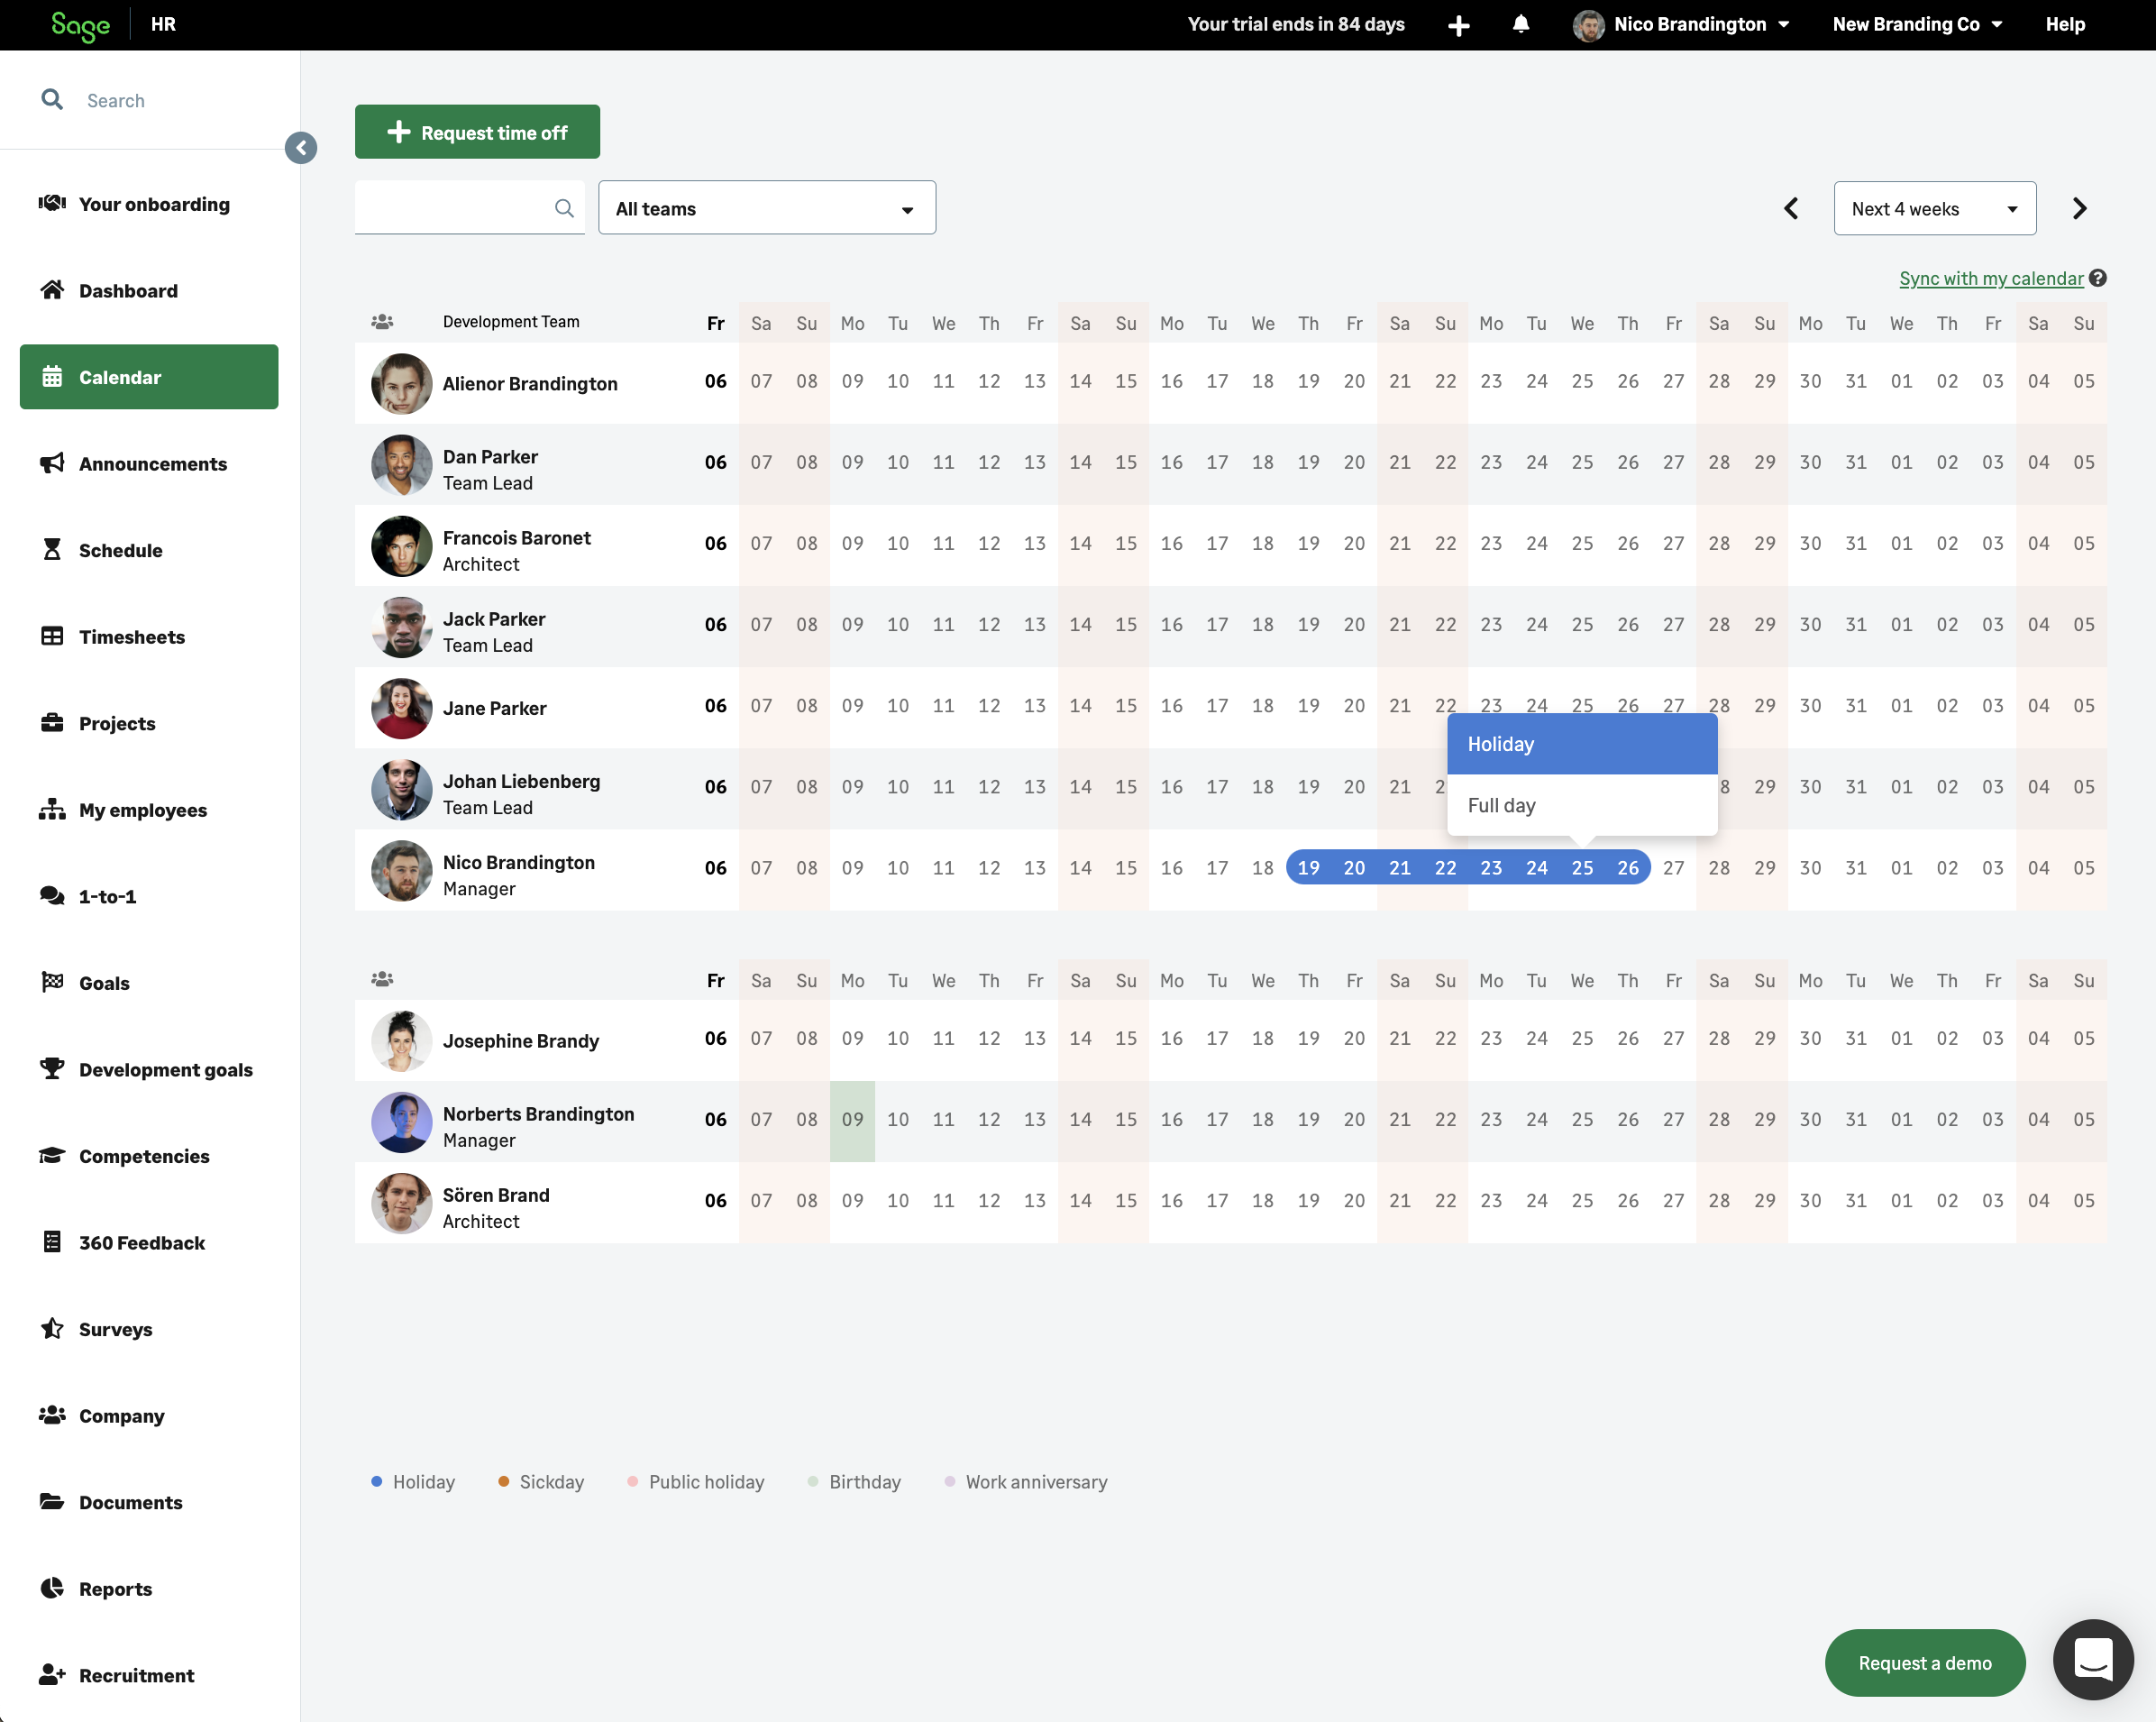Open Help in the top bar
The image size is (2156, 1722).
pyautogui.click(x=2065, y=24)
